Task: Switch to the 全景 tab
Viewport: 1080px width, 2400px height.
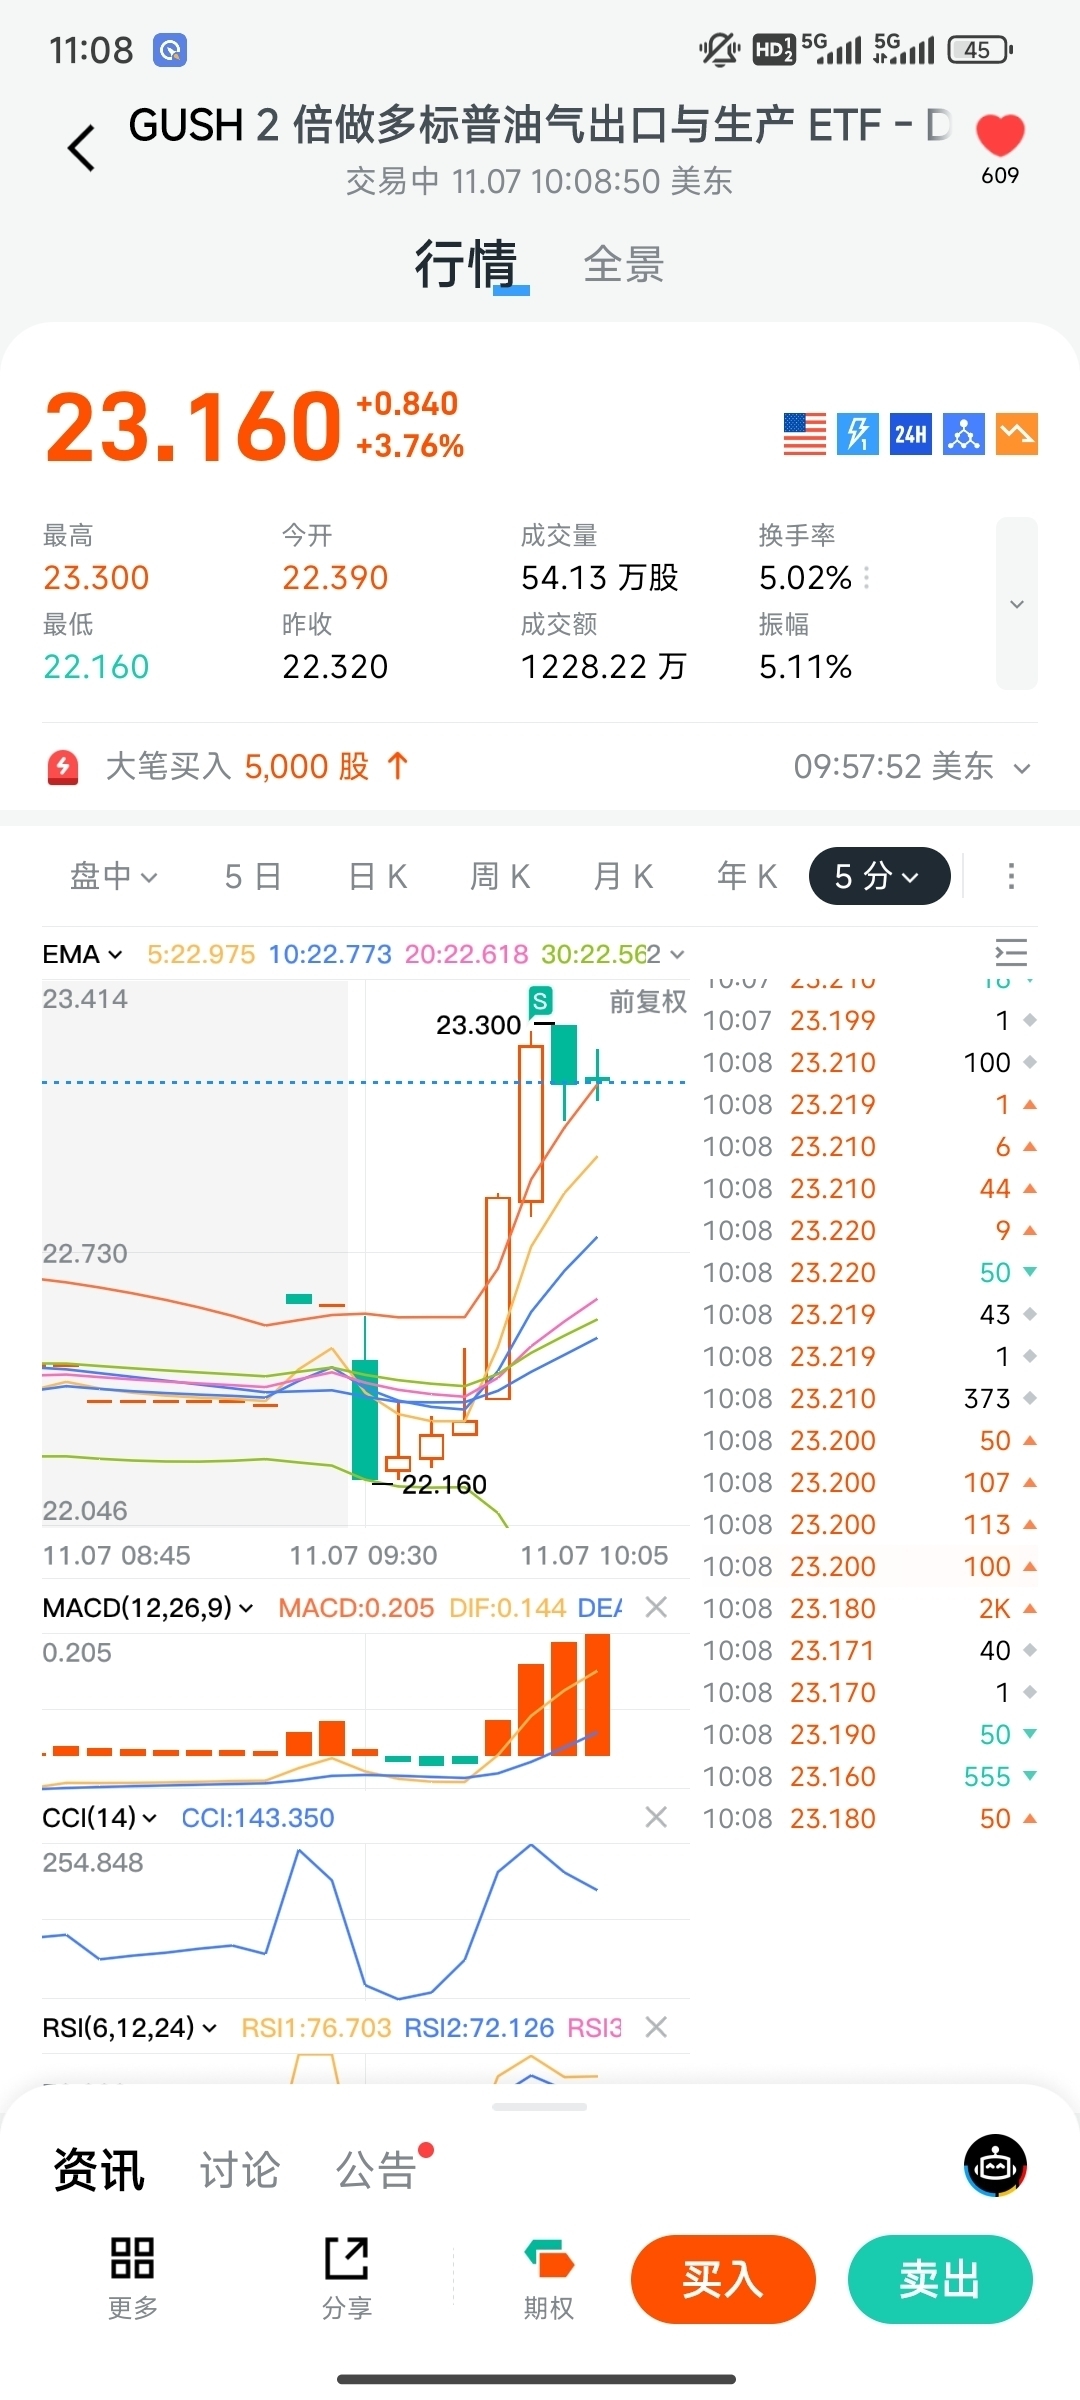Action: tap(624, 265)
